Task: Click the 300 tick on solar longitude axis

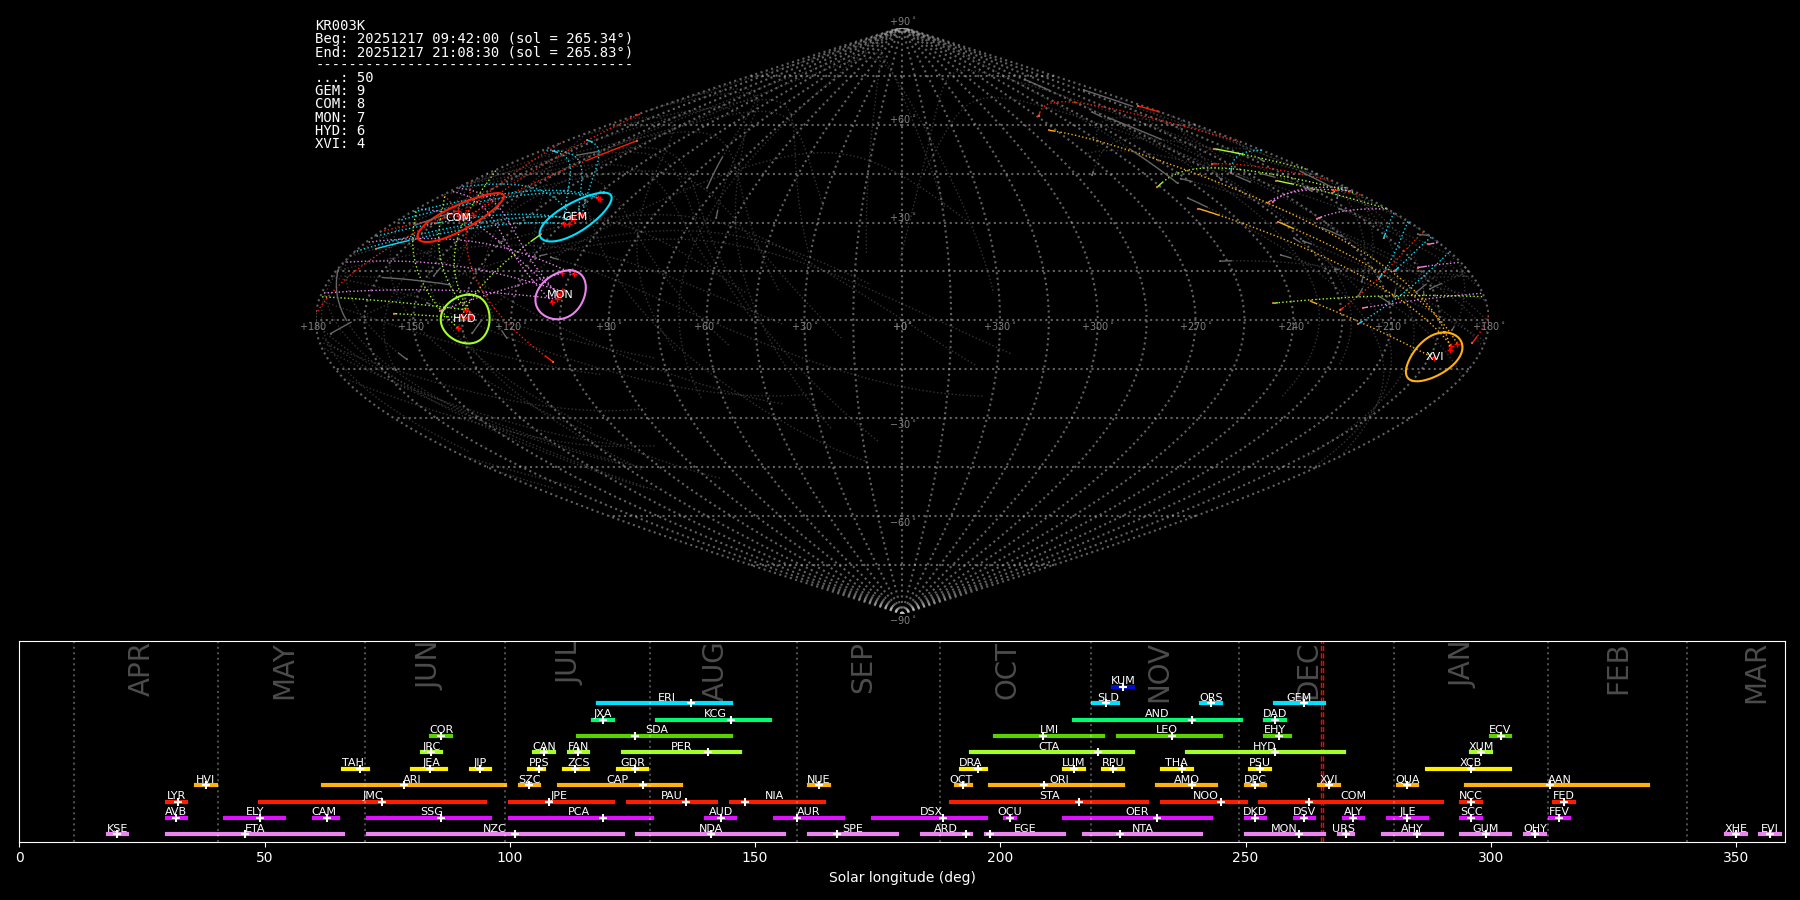Action: pos(1490,857)
